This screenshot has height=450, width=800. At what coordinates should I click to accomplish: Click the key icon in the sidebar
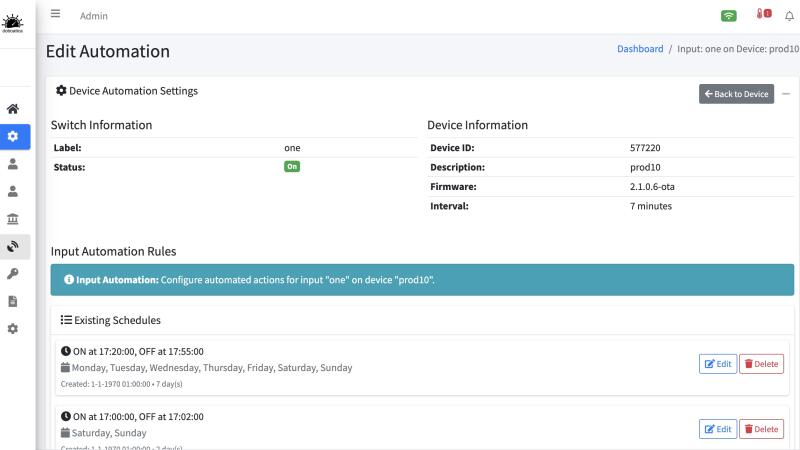pyautogui.click(x=13, y=272)
